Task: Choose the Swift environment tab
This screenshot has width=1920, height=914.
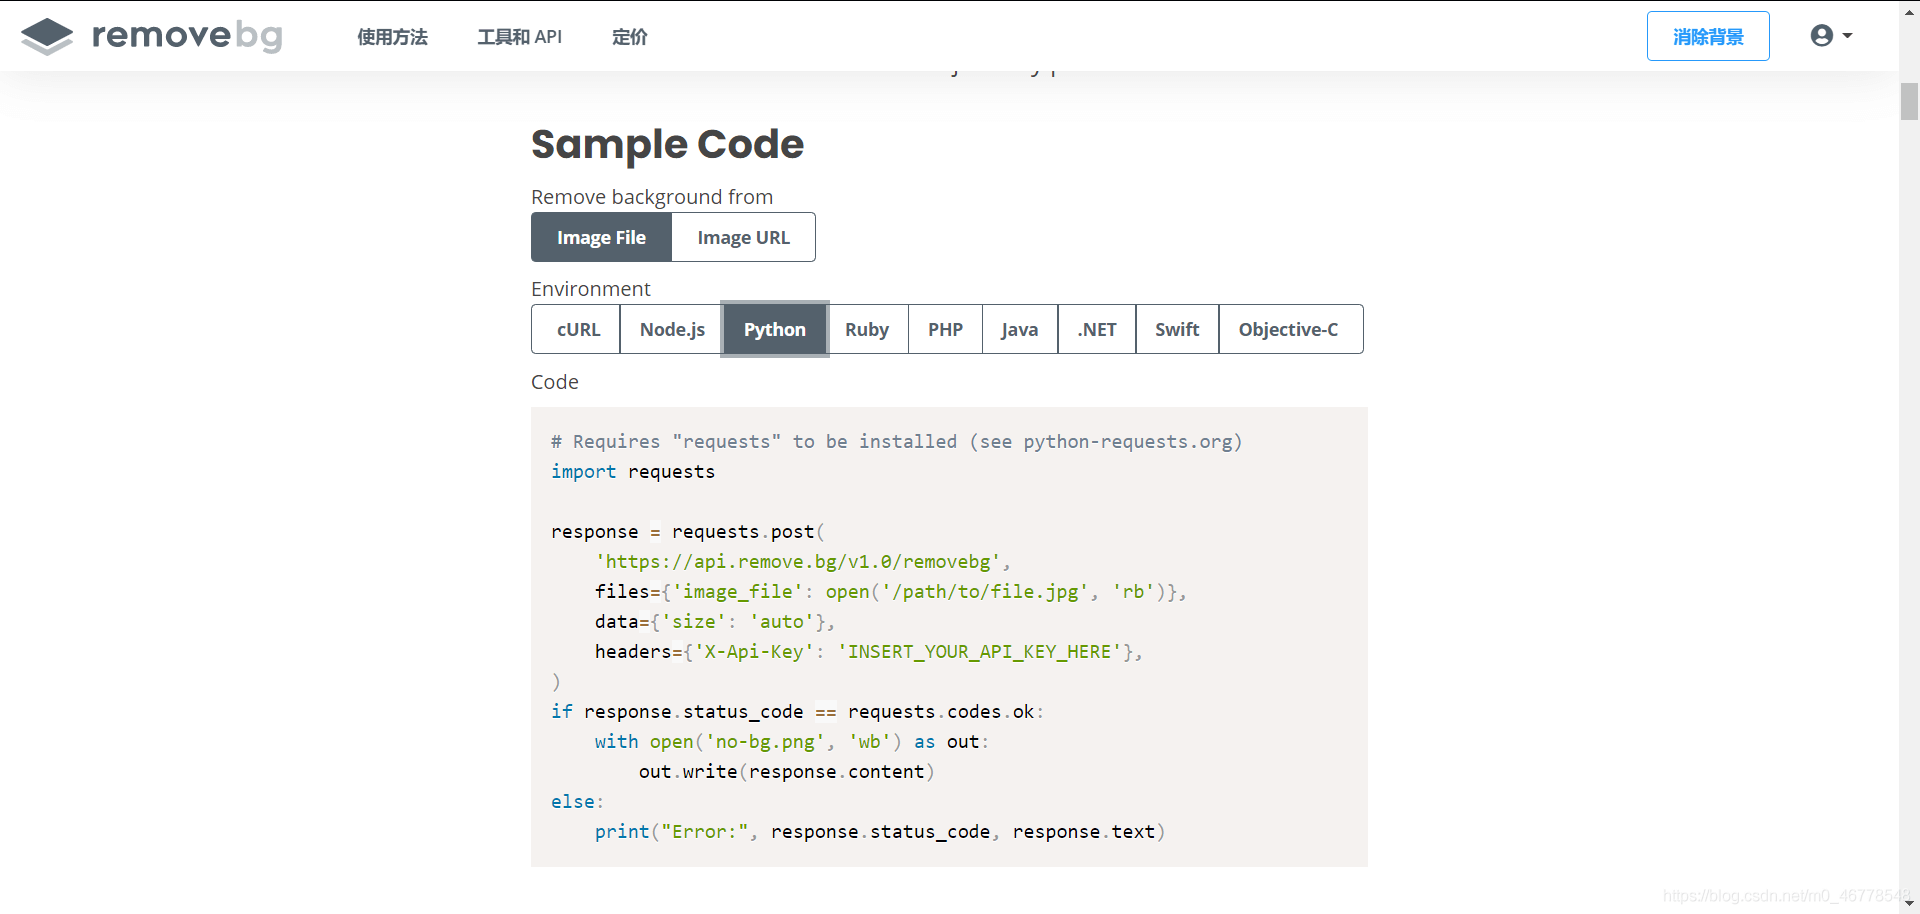Action: [x=1176, y=330]
